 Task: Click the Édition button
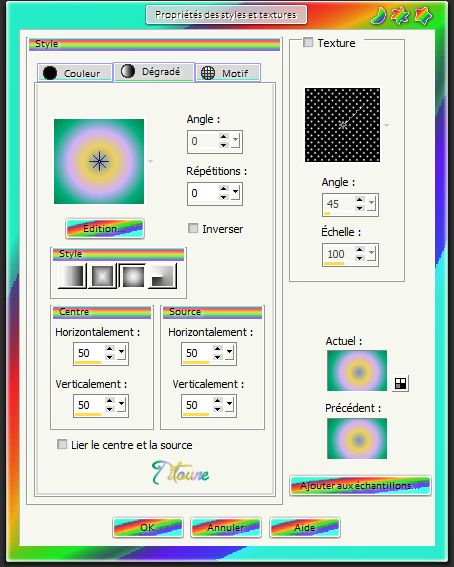point(105,229)
